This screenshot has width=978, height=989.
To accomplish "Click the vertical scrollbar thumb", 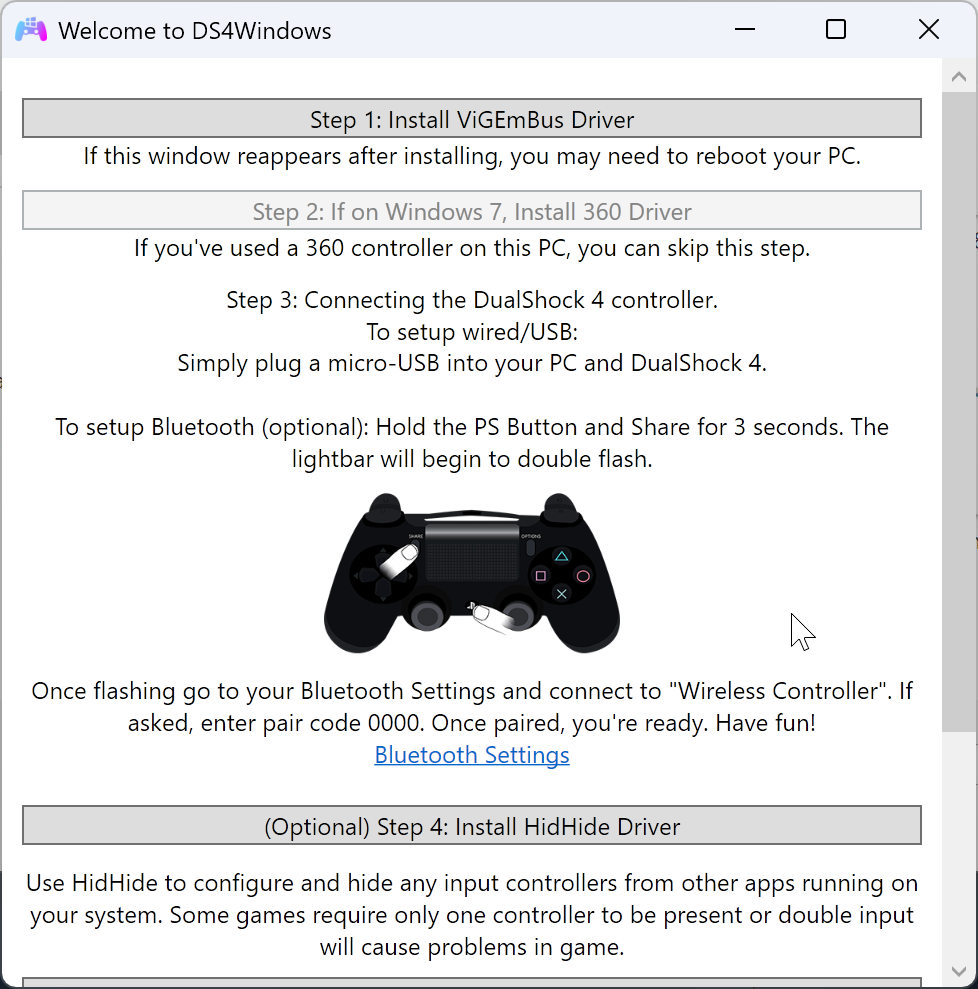I will pyautogui.click(x=959, y=413).
